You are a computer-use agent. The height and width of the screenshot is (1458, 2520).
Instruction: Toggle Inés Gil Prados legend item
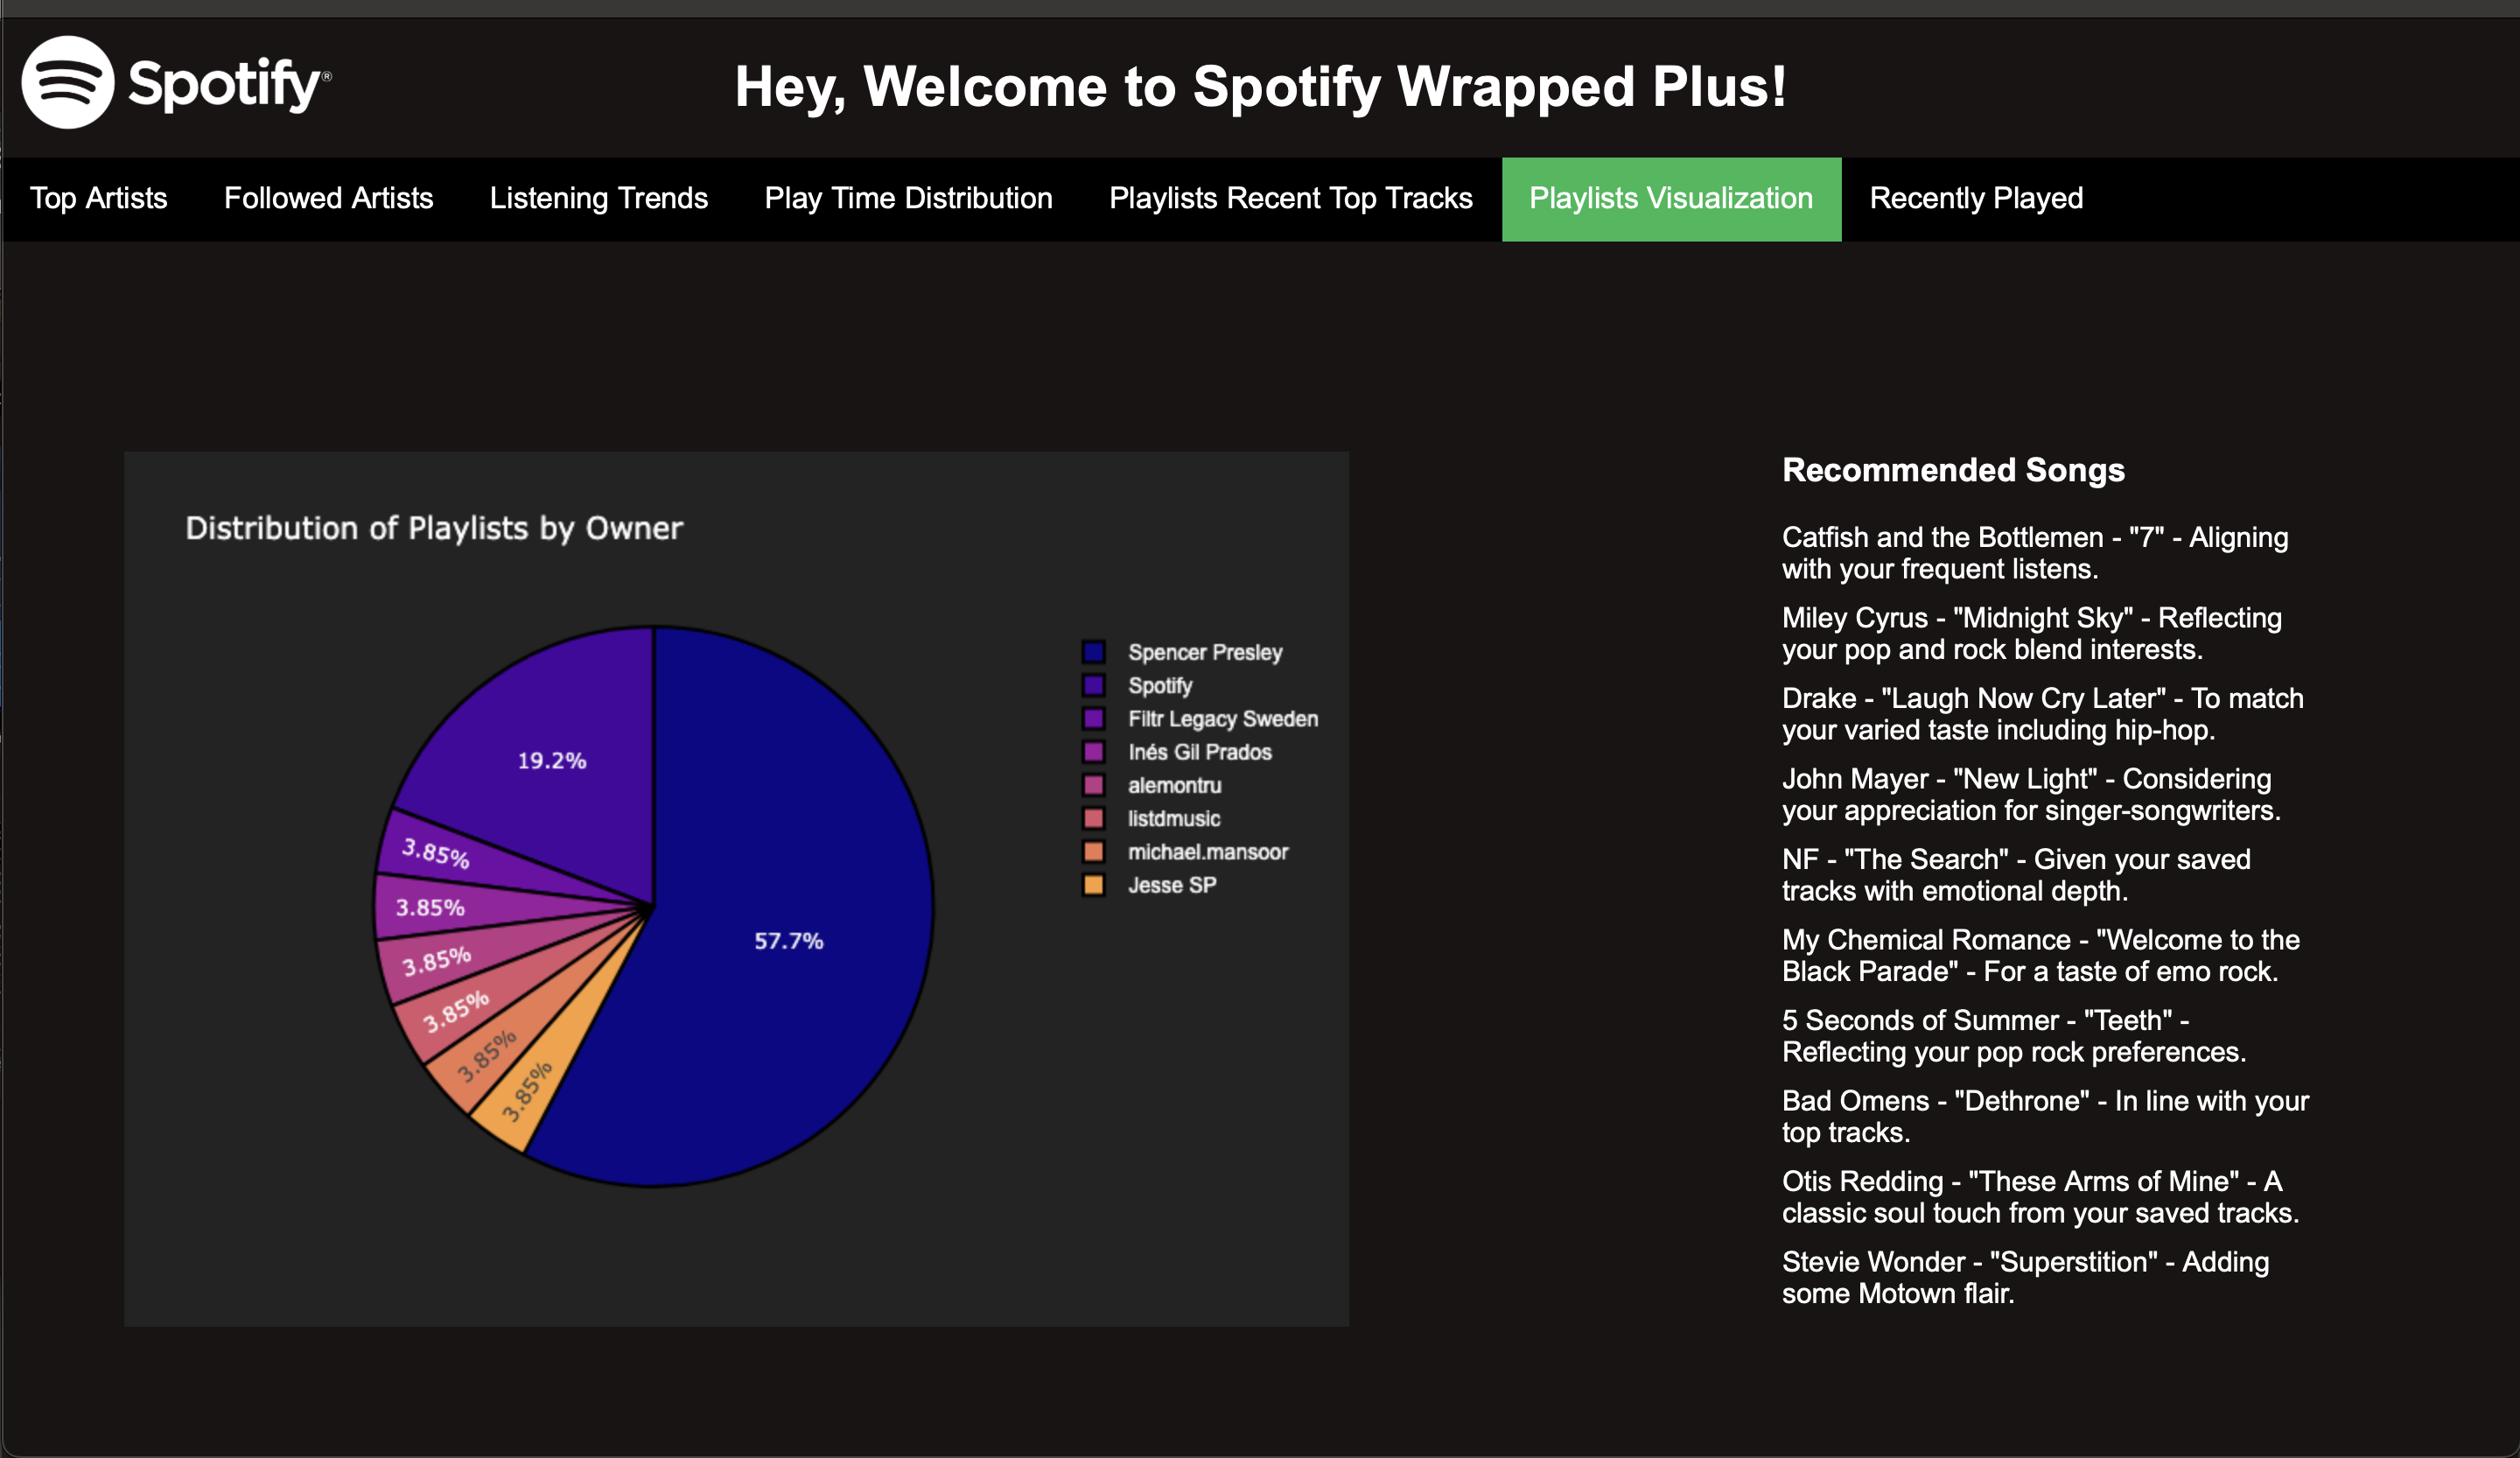tap(1093, 751)
